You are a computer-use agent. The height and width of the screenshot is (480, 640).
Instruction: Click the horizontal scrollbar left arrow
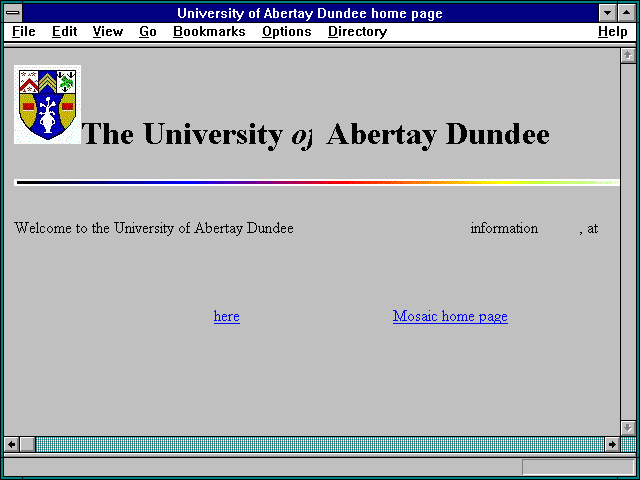pos(11,444)
